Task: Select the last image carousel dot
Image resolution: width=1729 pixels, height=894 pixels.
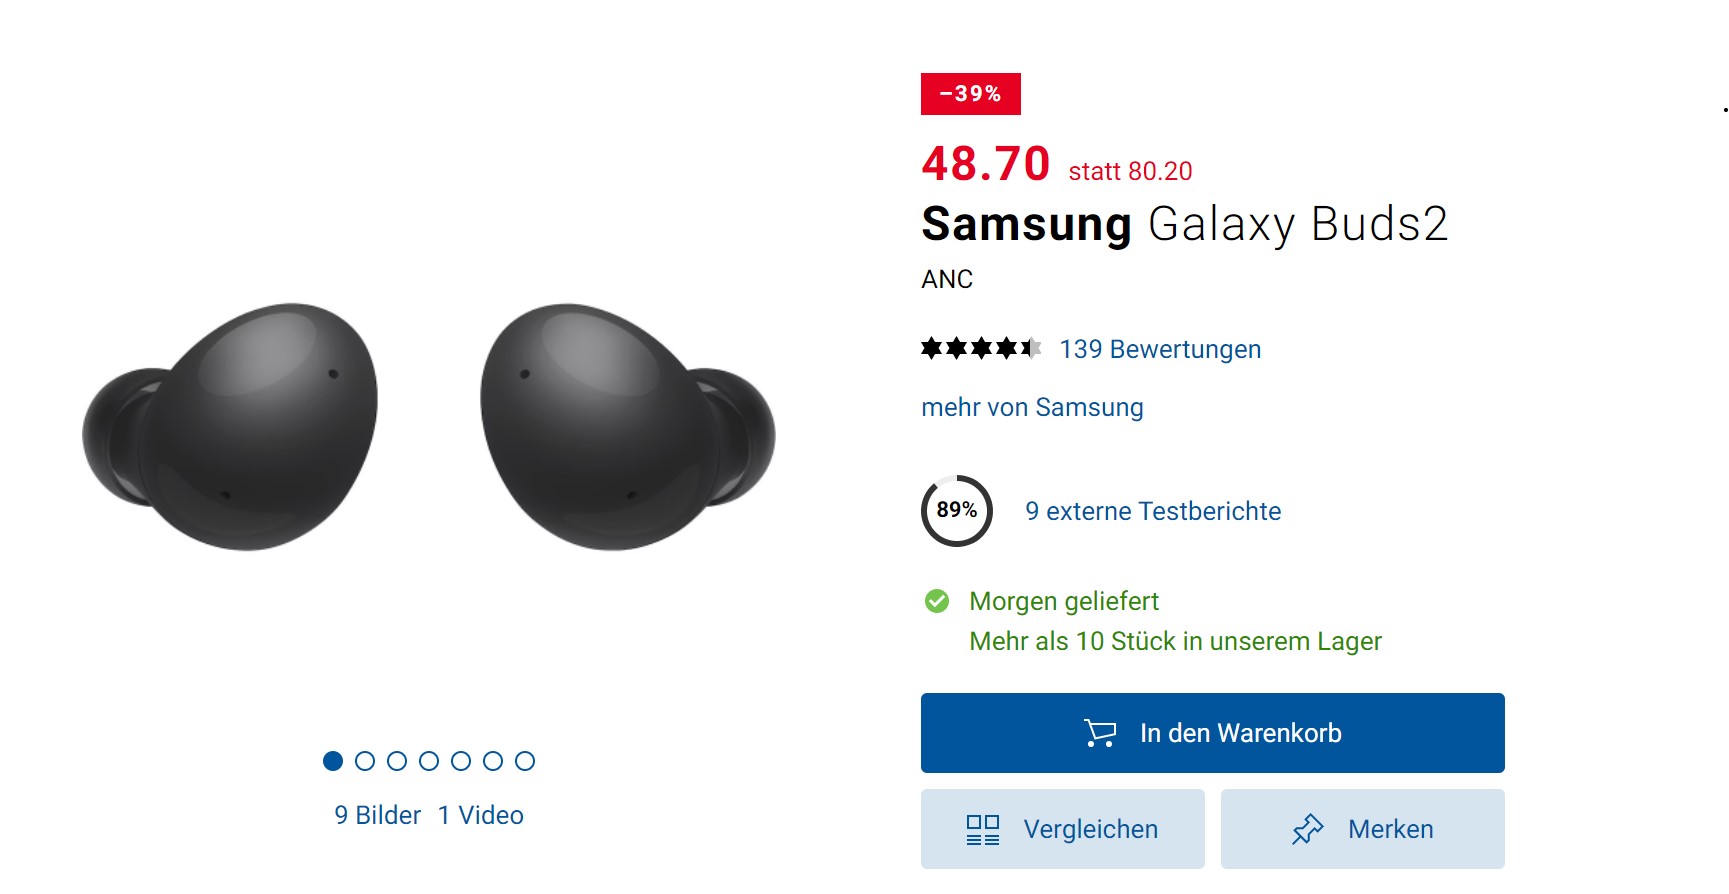Action: 525,761
